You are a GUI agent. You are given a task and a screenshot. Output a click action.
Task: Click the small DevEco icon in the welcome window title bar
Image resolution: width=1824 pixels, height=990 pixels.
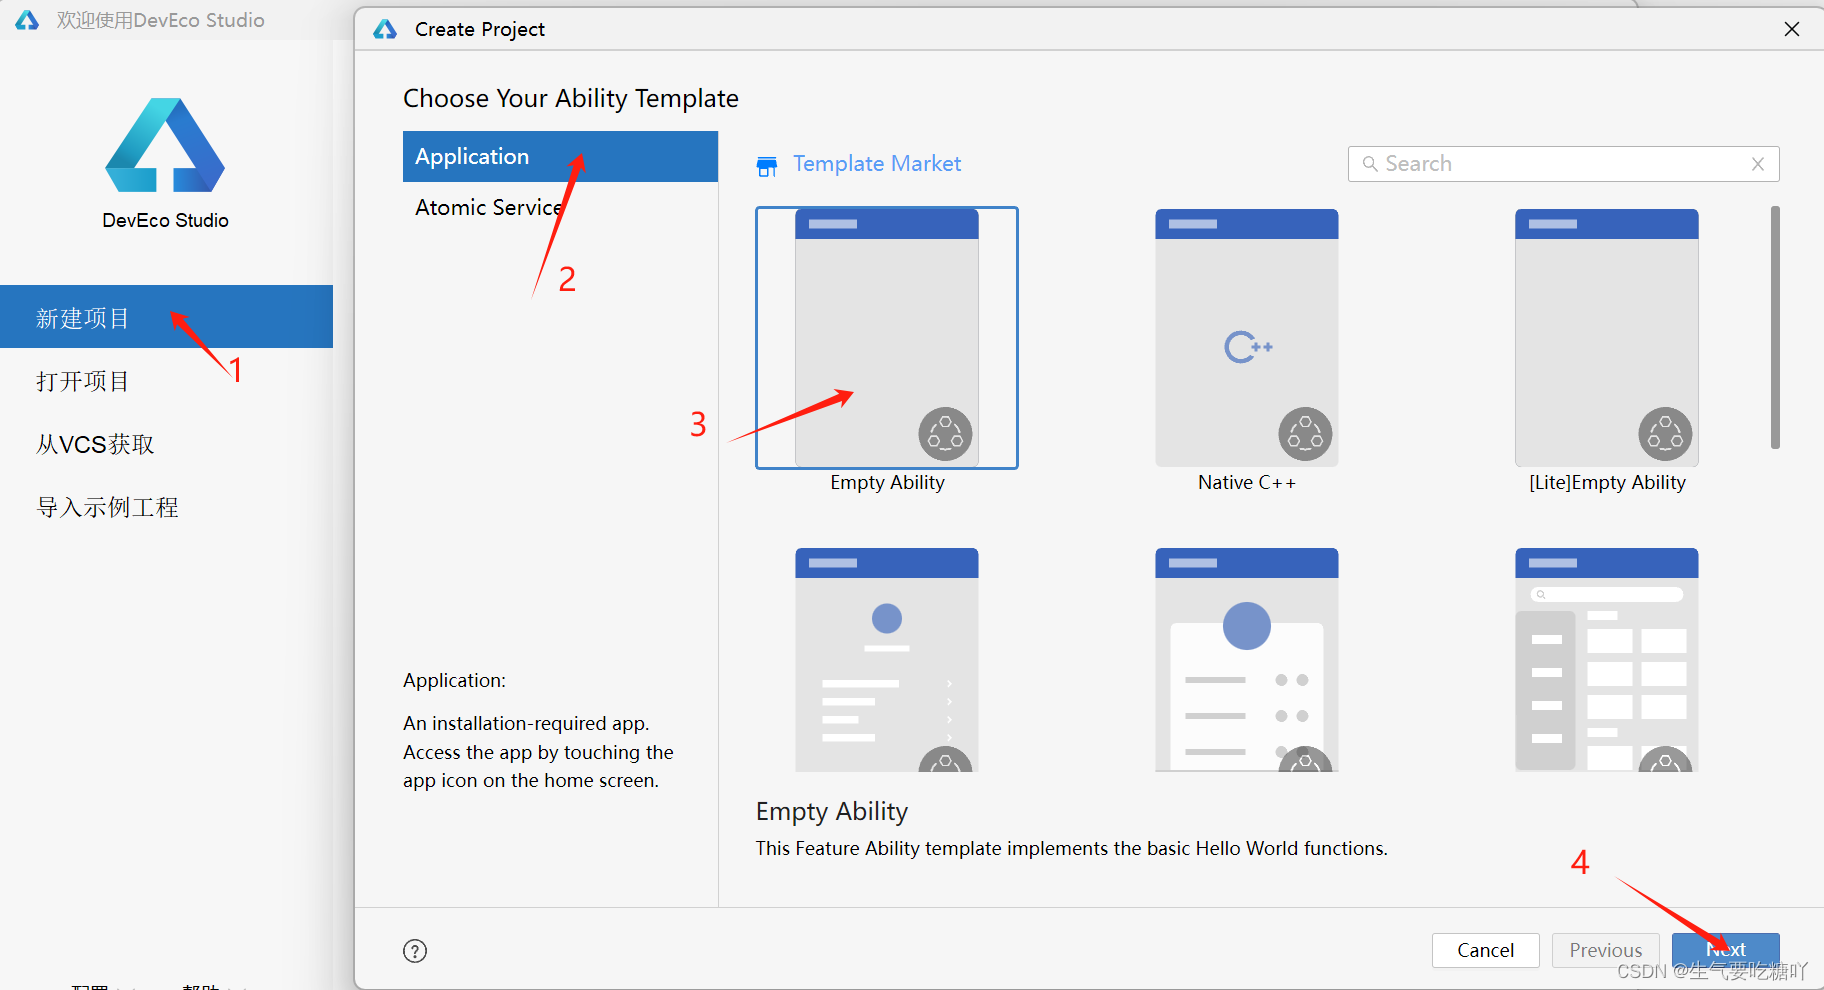pos(27,20)
